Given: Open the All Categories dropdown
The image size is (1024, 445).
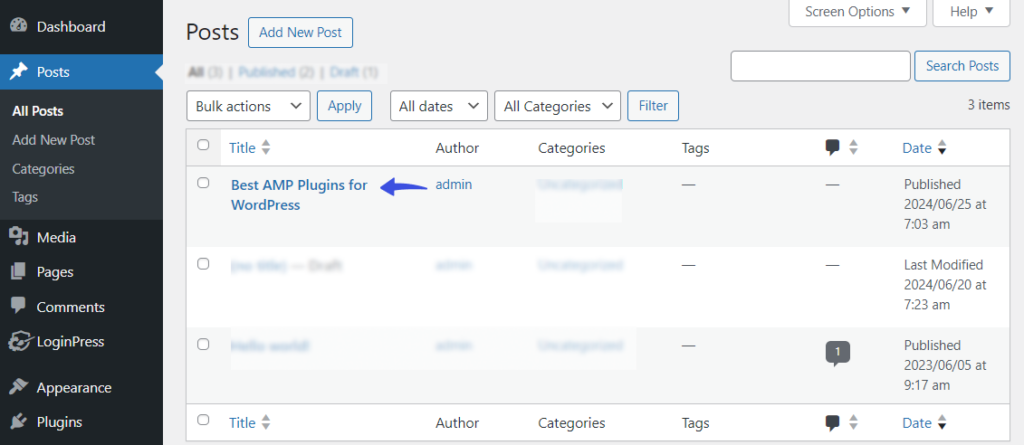Looking at the screenshot, I should point(558,106).
